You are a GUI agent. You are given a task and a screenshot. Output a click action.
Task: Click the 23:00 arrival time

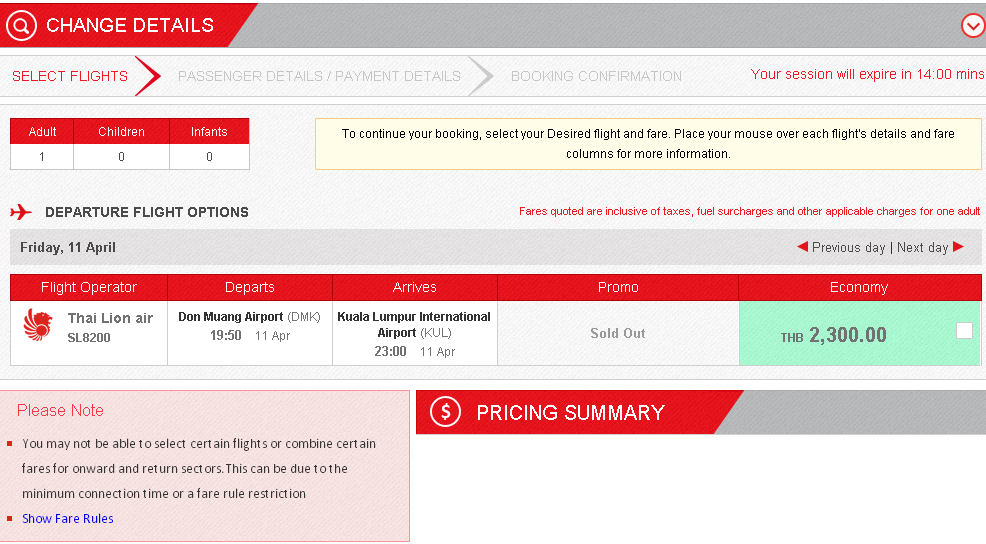[x=391, y=352]
